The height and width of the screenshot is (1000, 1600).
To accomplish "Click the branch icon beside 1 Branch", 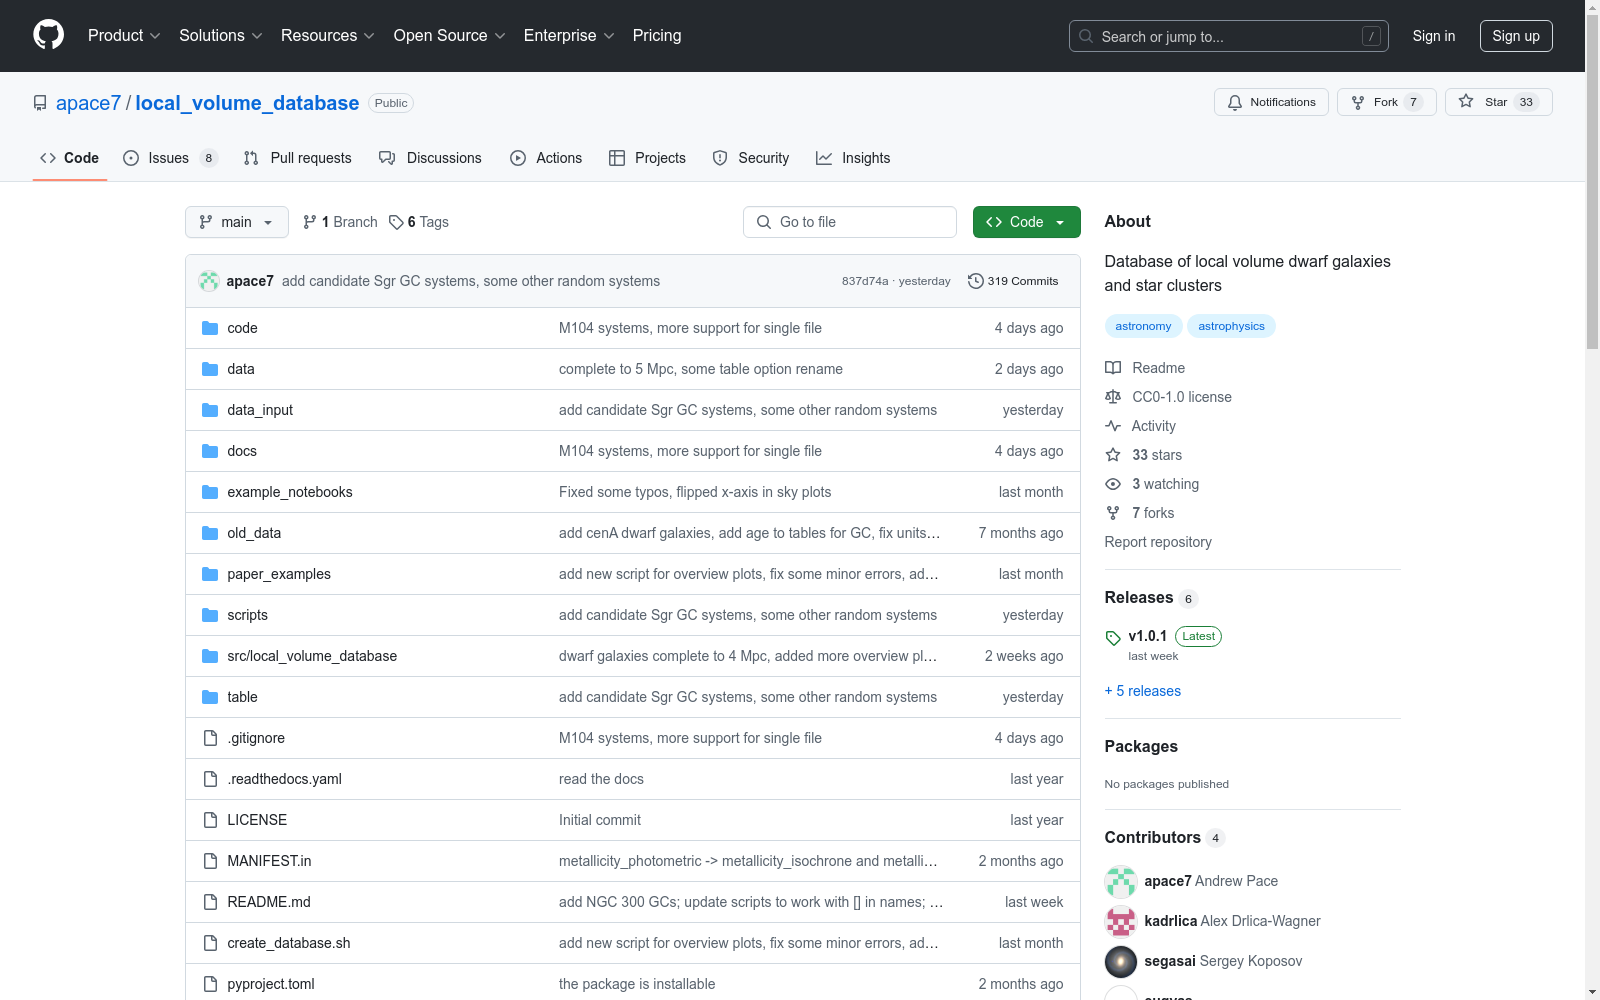I will pos(310,222).
